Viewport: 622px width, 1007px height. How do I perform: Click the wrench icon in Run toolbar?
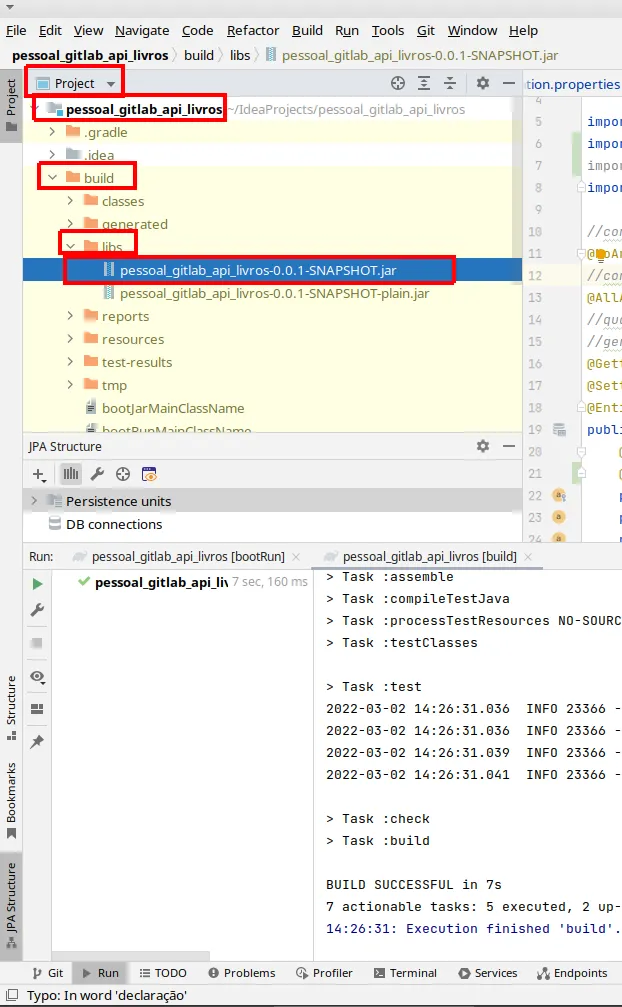(37, 610)
